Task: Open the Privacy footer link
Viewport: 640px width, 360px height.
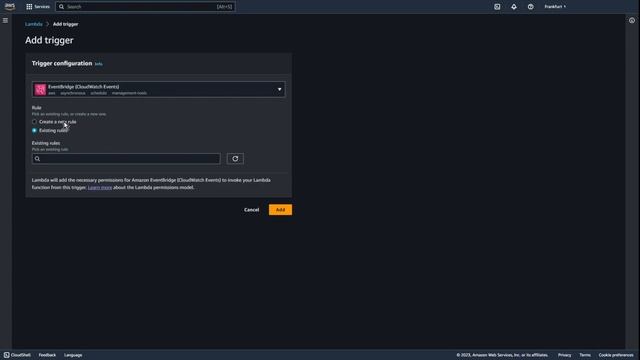Action: click(564, 355)
